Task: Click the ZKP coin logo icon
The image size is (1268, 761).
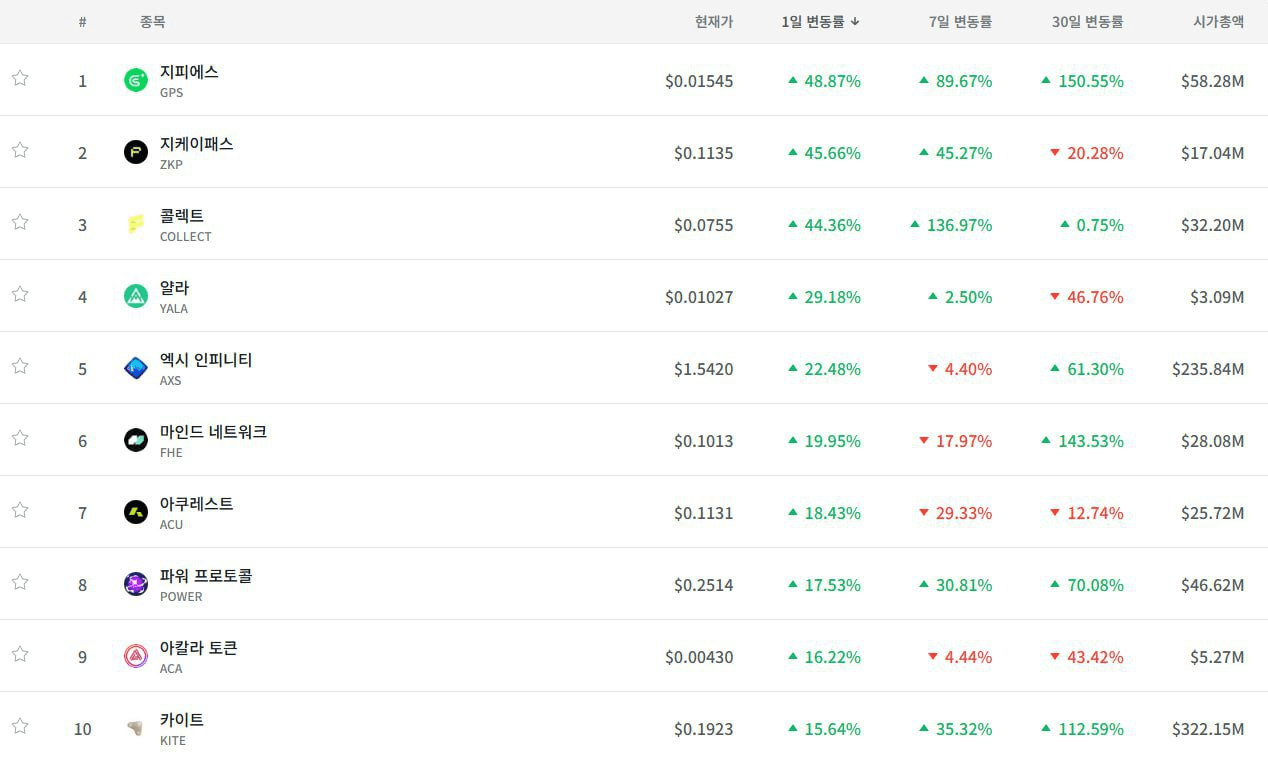Action: [136, 152]
